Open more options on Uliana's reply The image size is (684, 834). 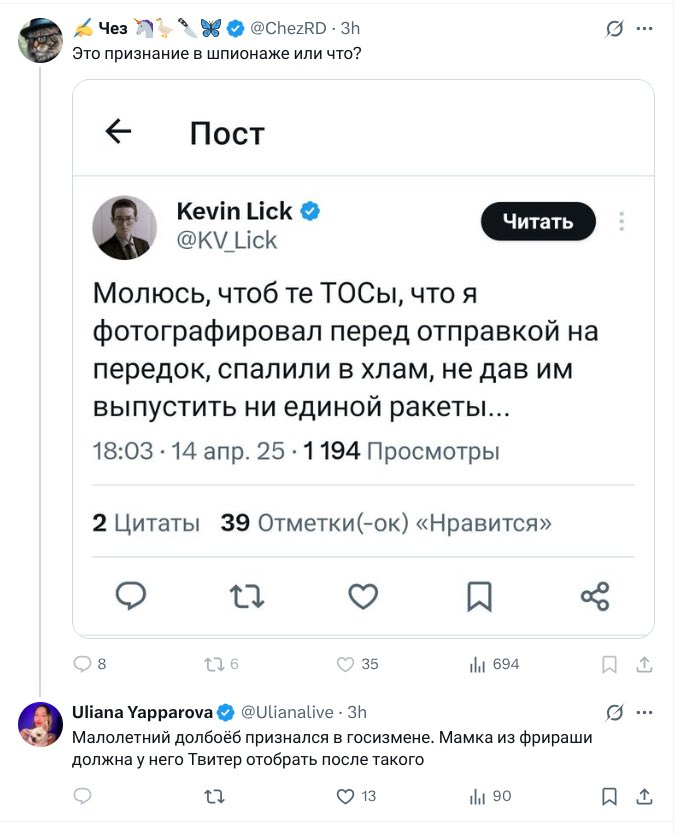click(x=645, y=712)
